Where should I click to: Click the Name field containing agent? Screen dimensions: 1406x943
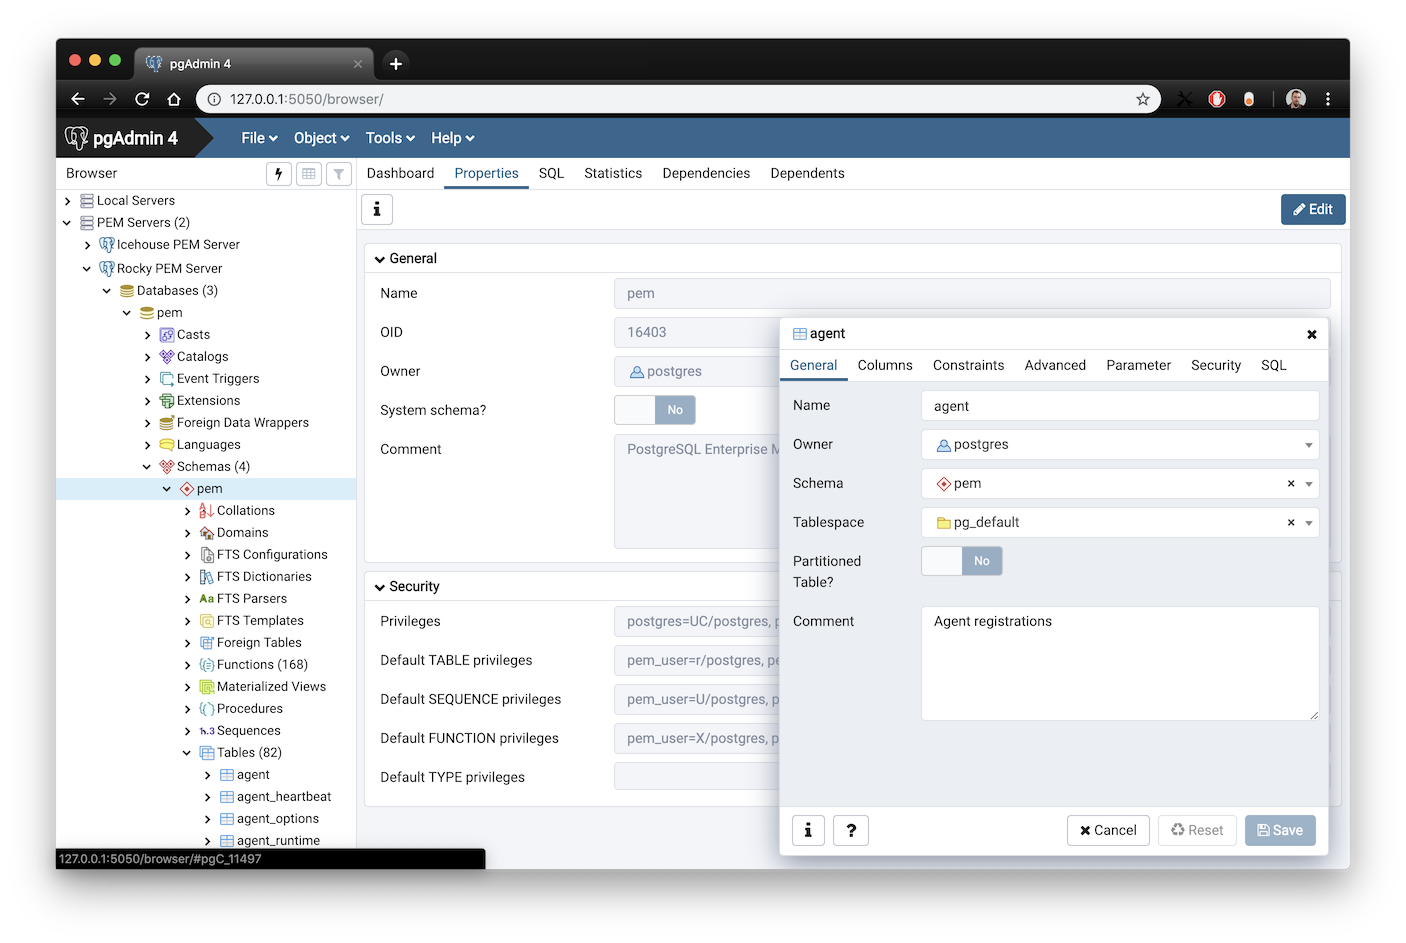1120,406
